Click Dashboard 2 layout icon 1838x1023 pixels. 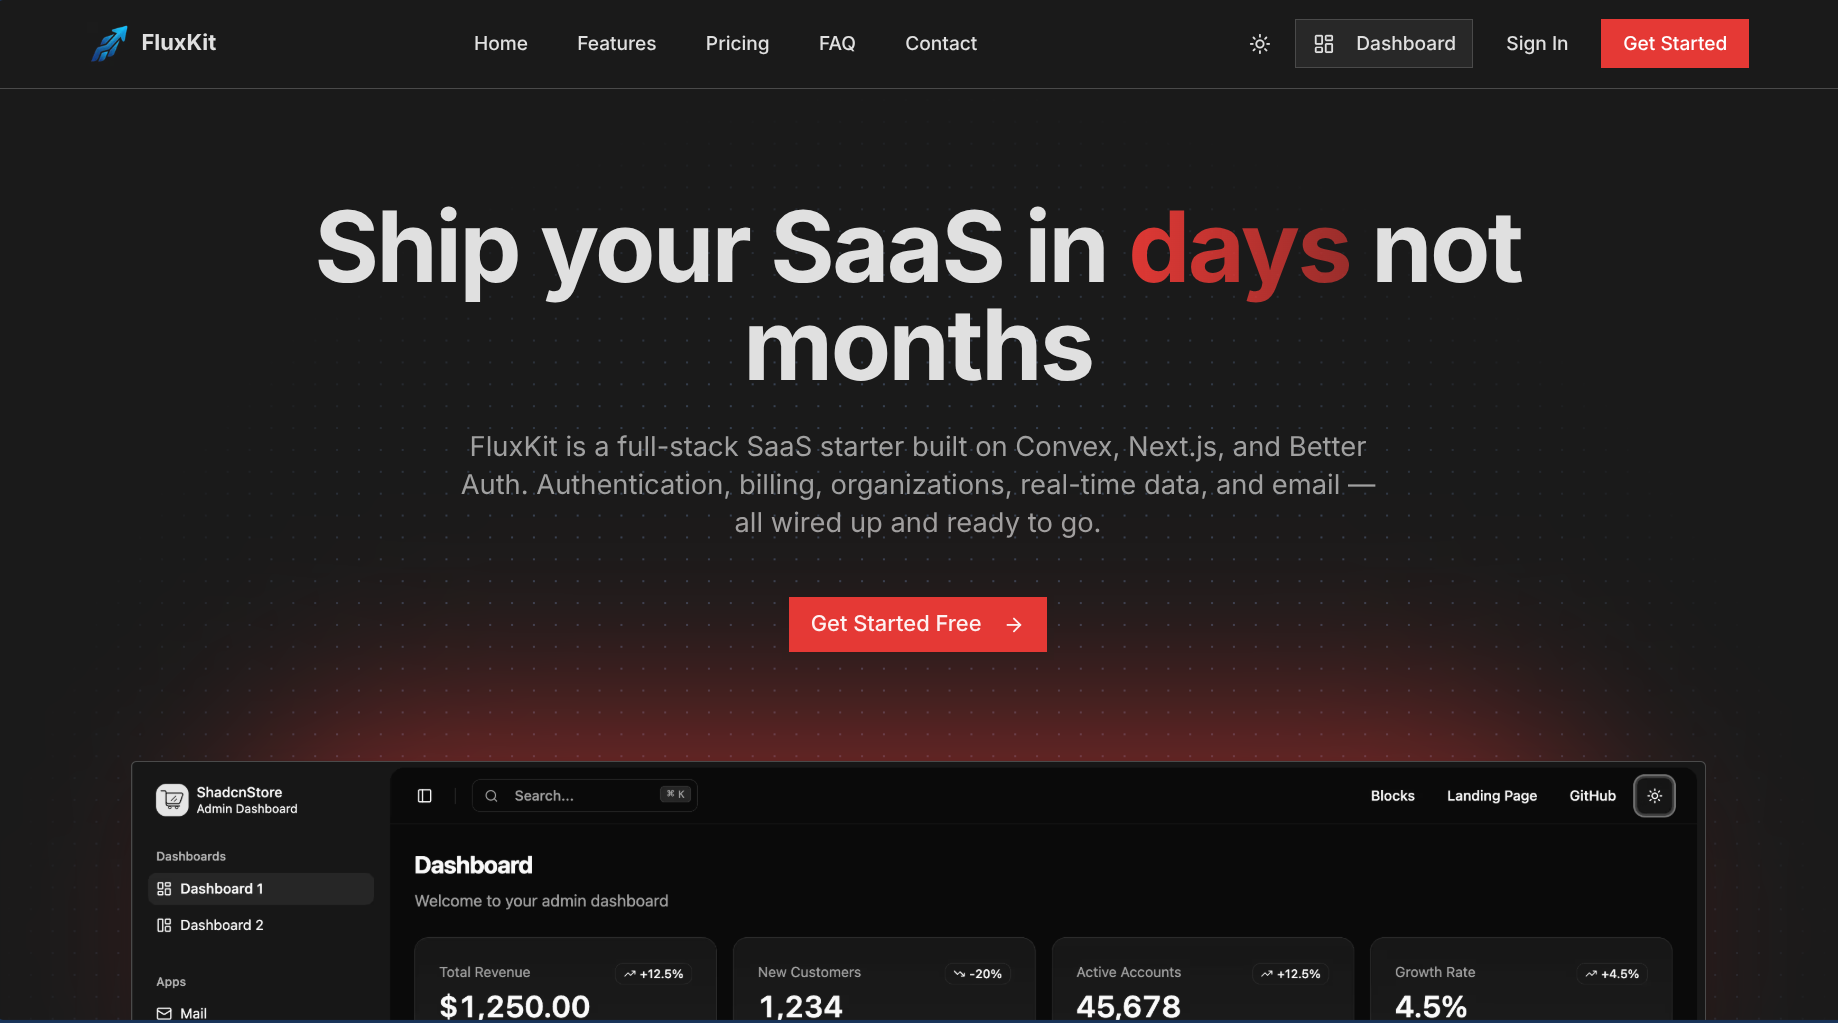pyautogui.click(x=164, y=925)
